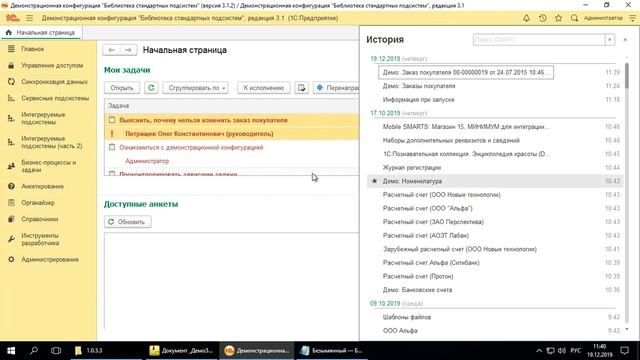Open Windows taskbar search
The width and height of the screenshot is (640, 360).
(34, 351)
